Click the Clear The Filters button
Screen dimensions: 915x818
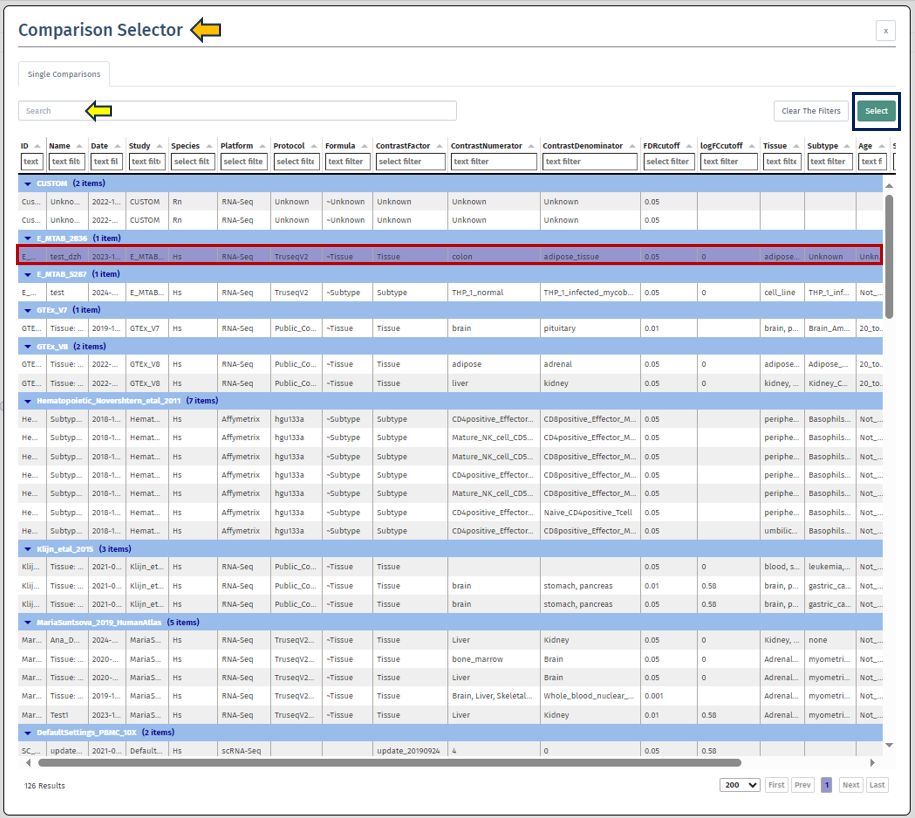(x=810, y=111)
